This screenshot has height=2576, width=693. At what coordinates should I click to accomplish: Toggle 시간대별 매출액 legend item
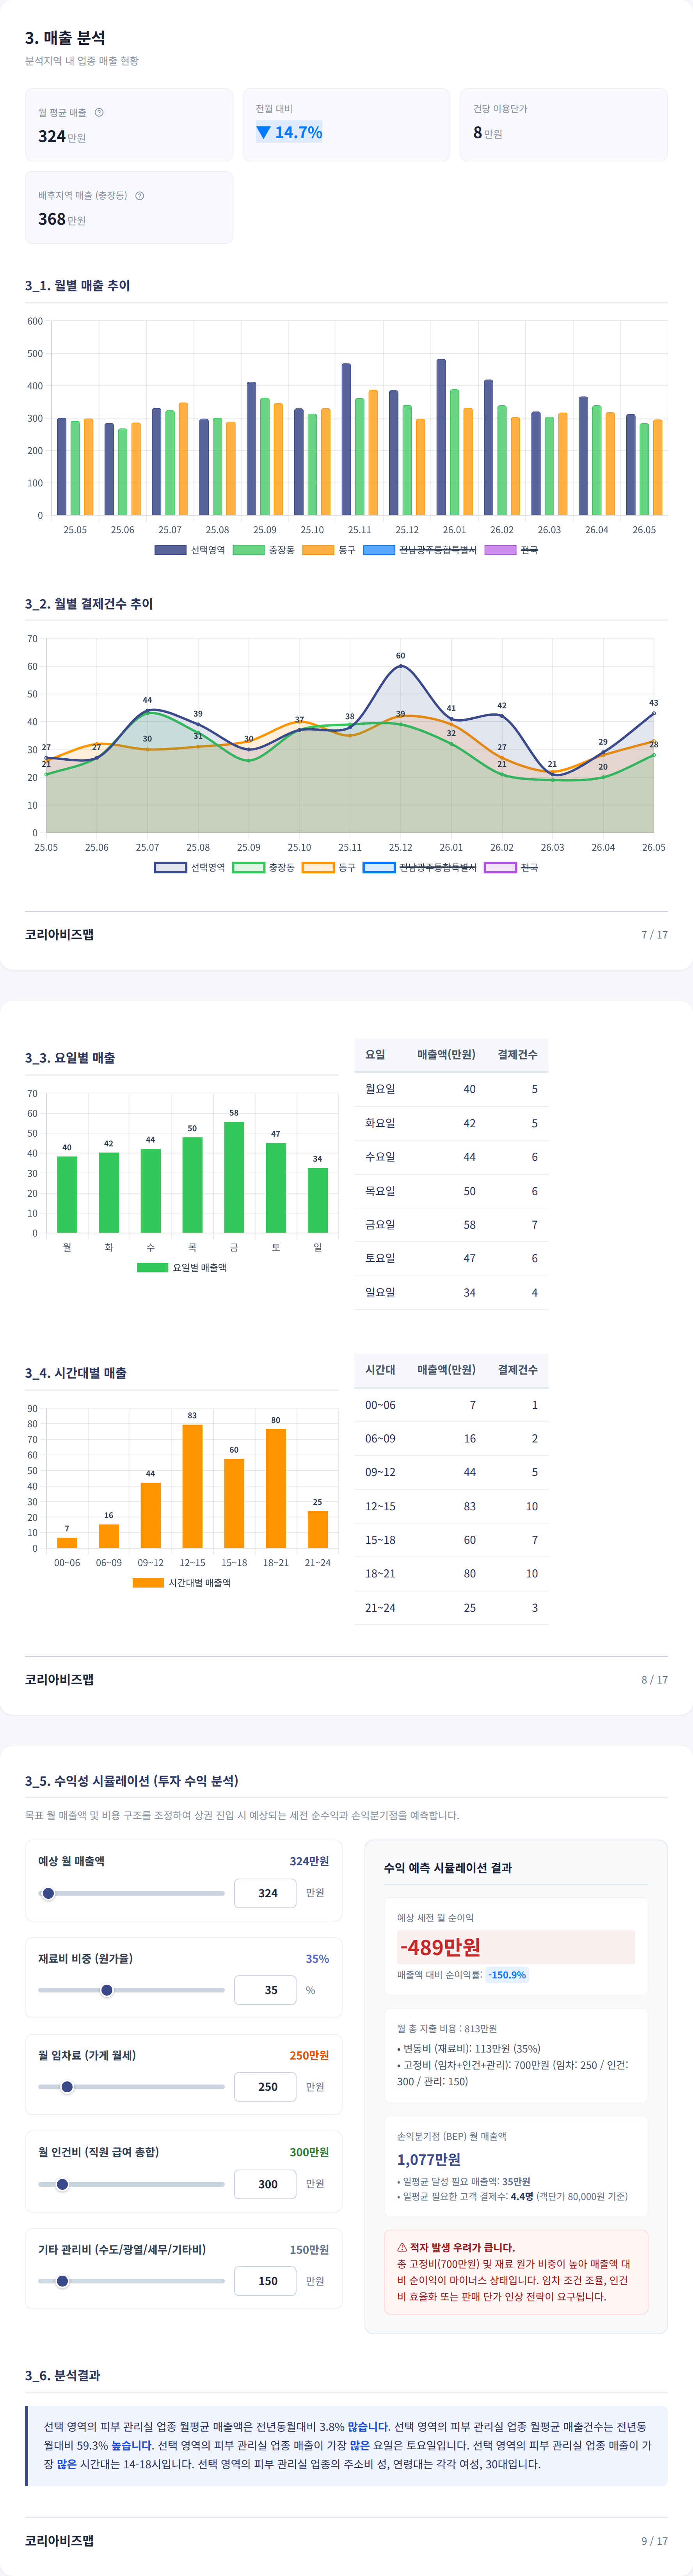pyautogui.click(x=181, y=1583)
